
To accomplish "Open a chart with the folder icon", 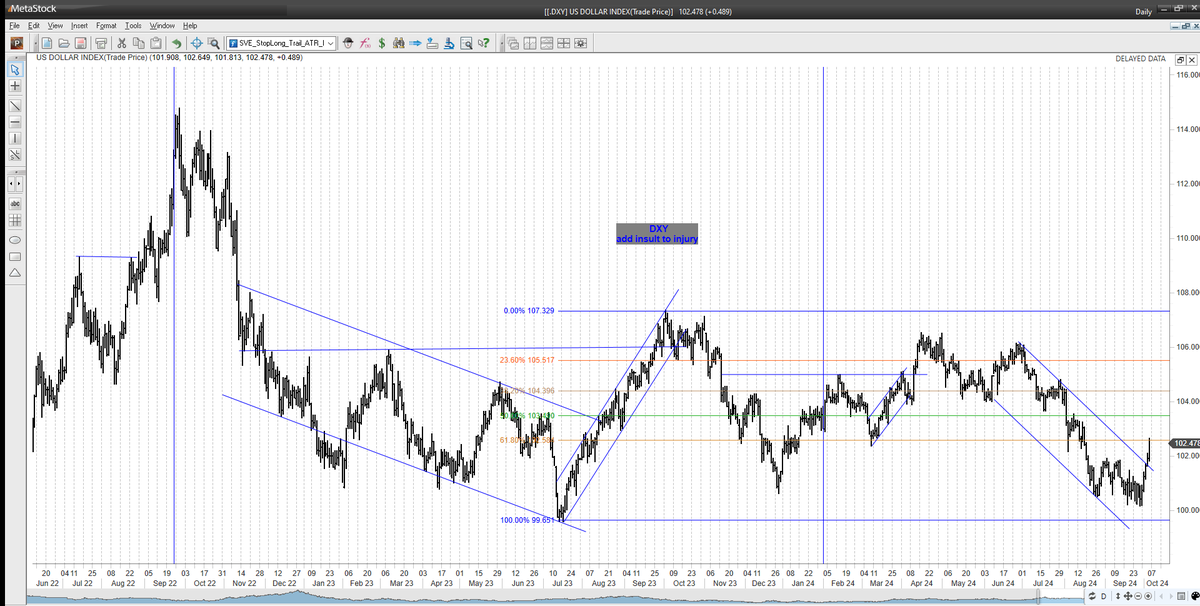I will point(63,43).
